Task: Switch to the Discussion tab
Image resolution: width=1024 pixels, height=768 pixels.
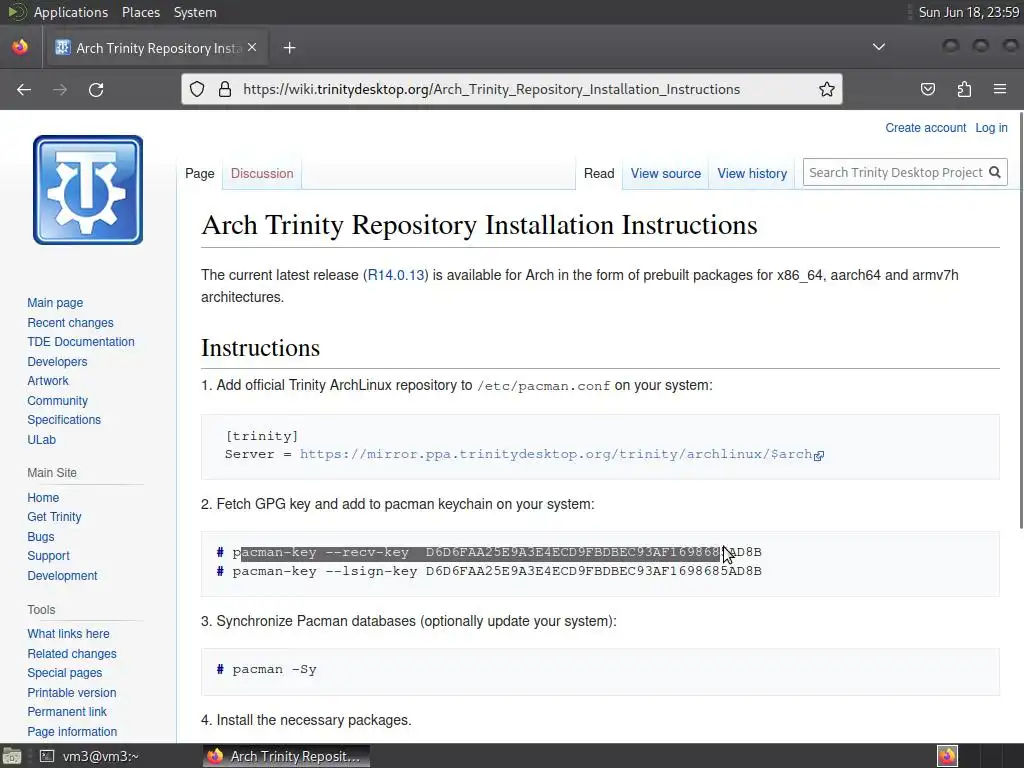Action: [262, 174]
